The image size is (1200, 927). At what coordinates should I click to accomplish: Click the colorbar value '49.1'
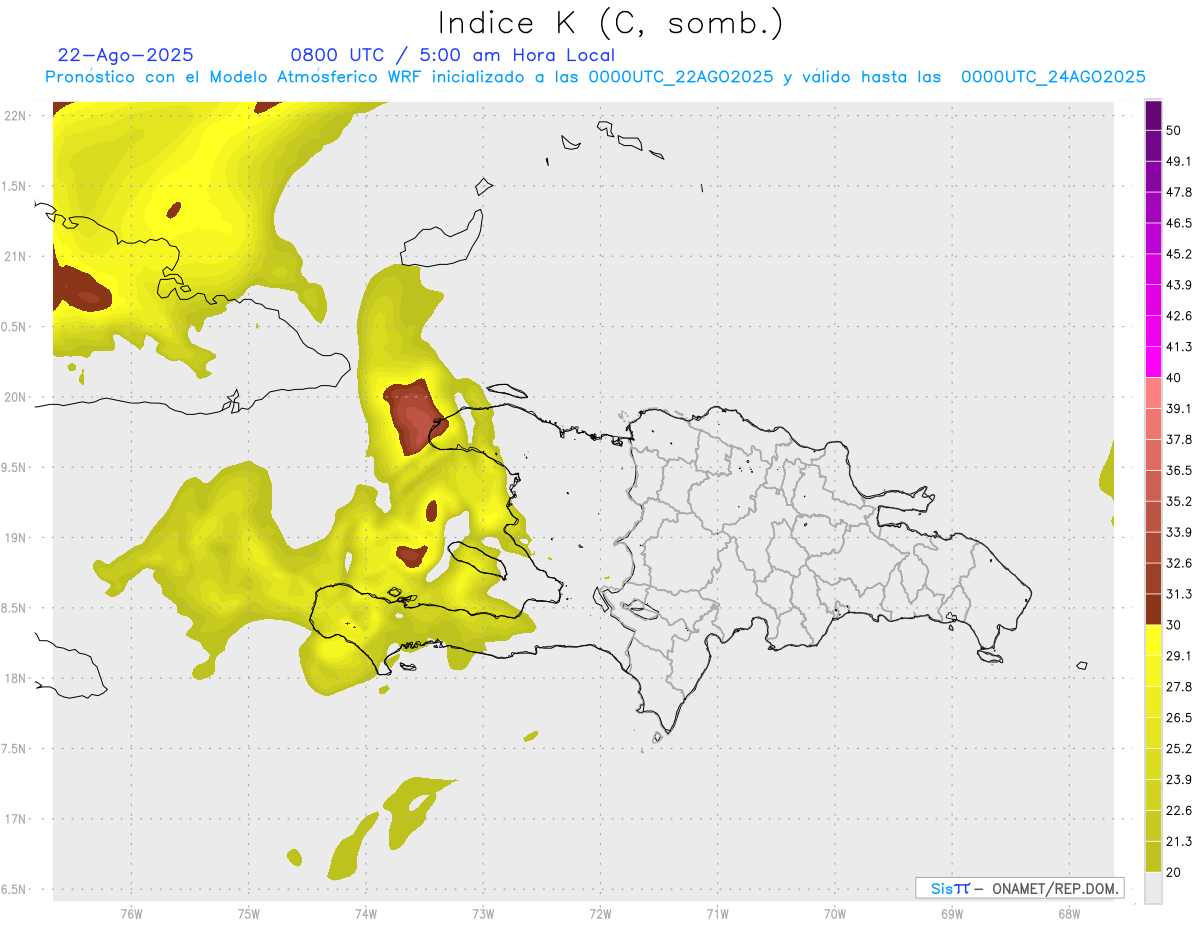[x=1179, y=161]
